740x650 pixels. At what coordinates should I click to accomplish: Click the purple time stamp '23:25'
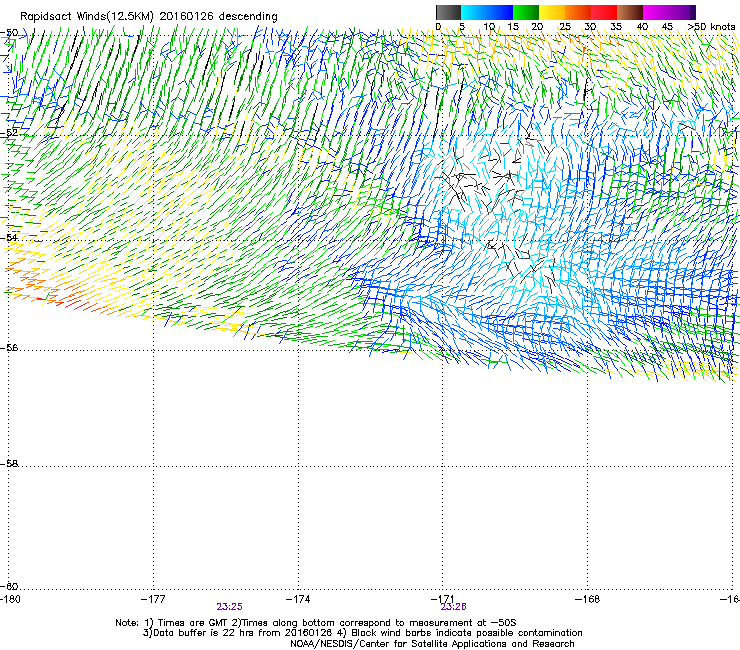229,607
